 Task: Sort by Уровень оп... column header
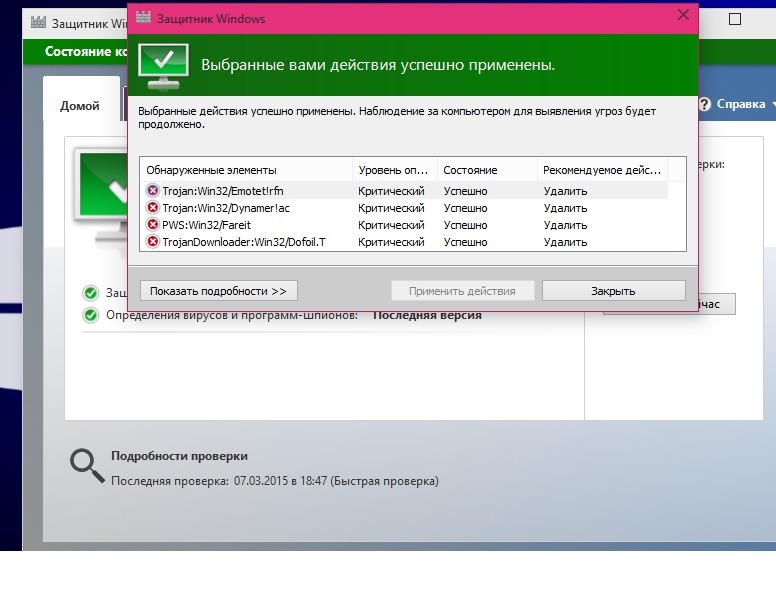(x=394, y=170)
